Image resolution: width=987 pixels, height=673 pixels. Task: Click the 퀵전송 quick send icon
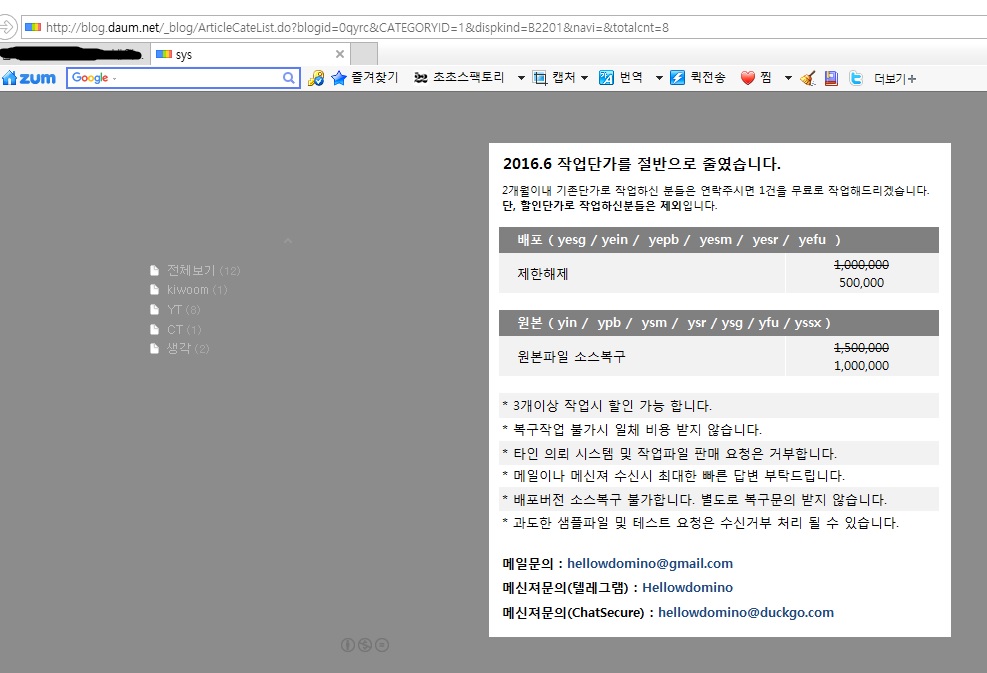(x=677, y=78)
